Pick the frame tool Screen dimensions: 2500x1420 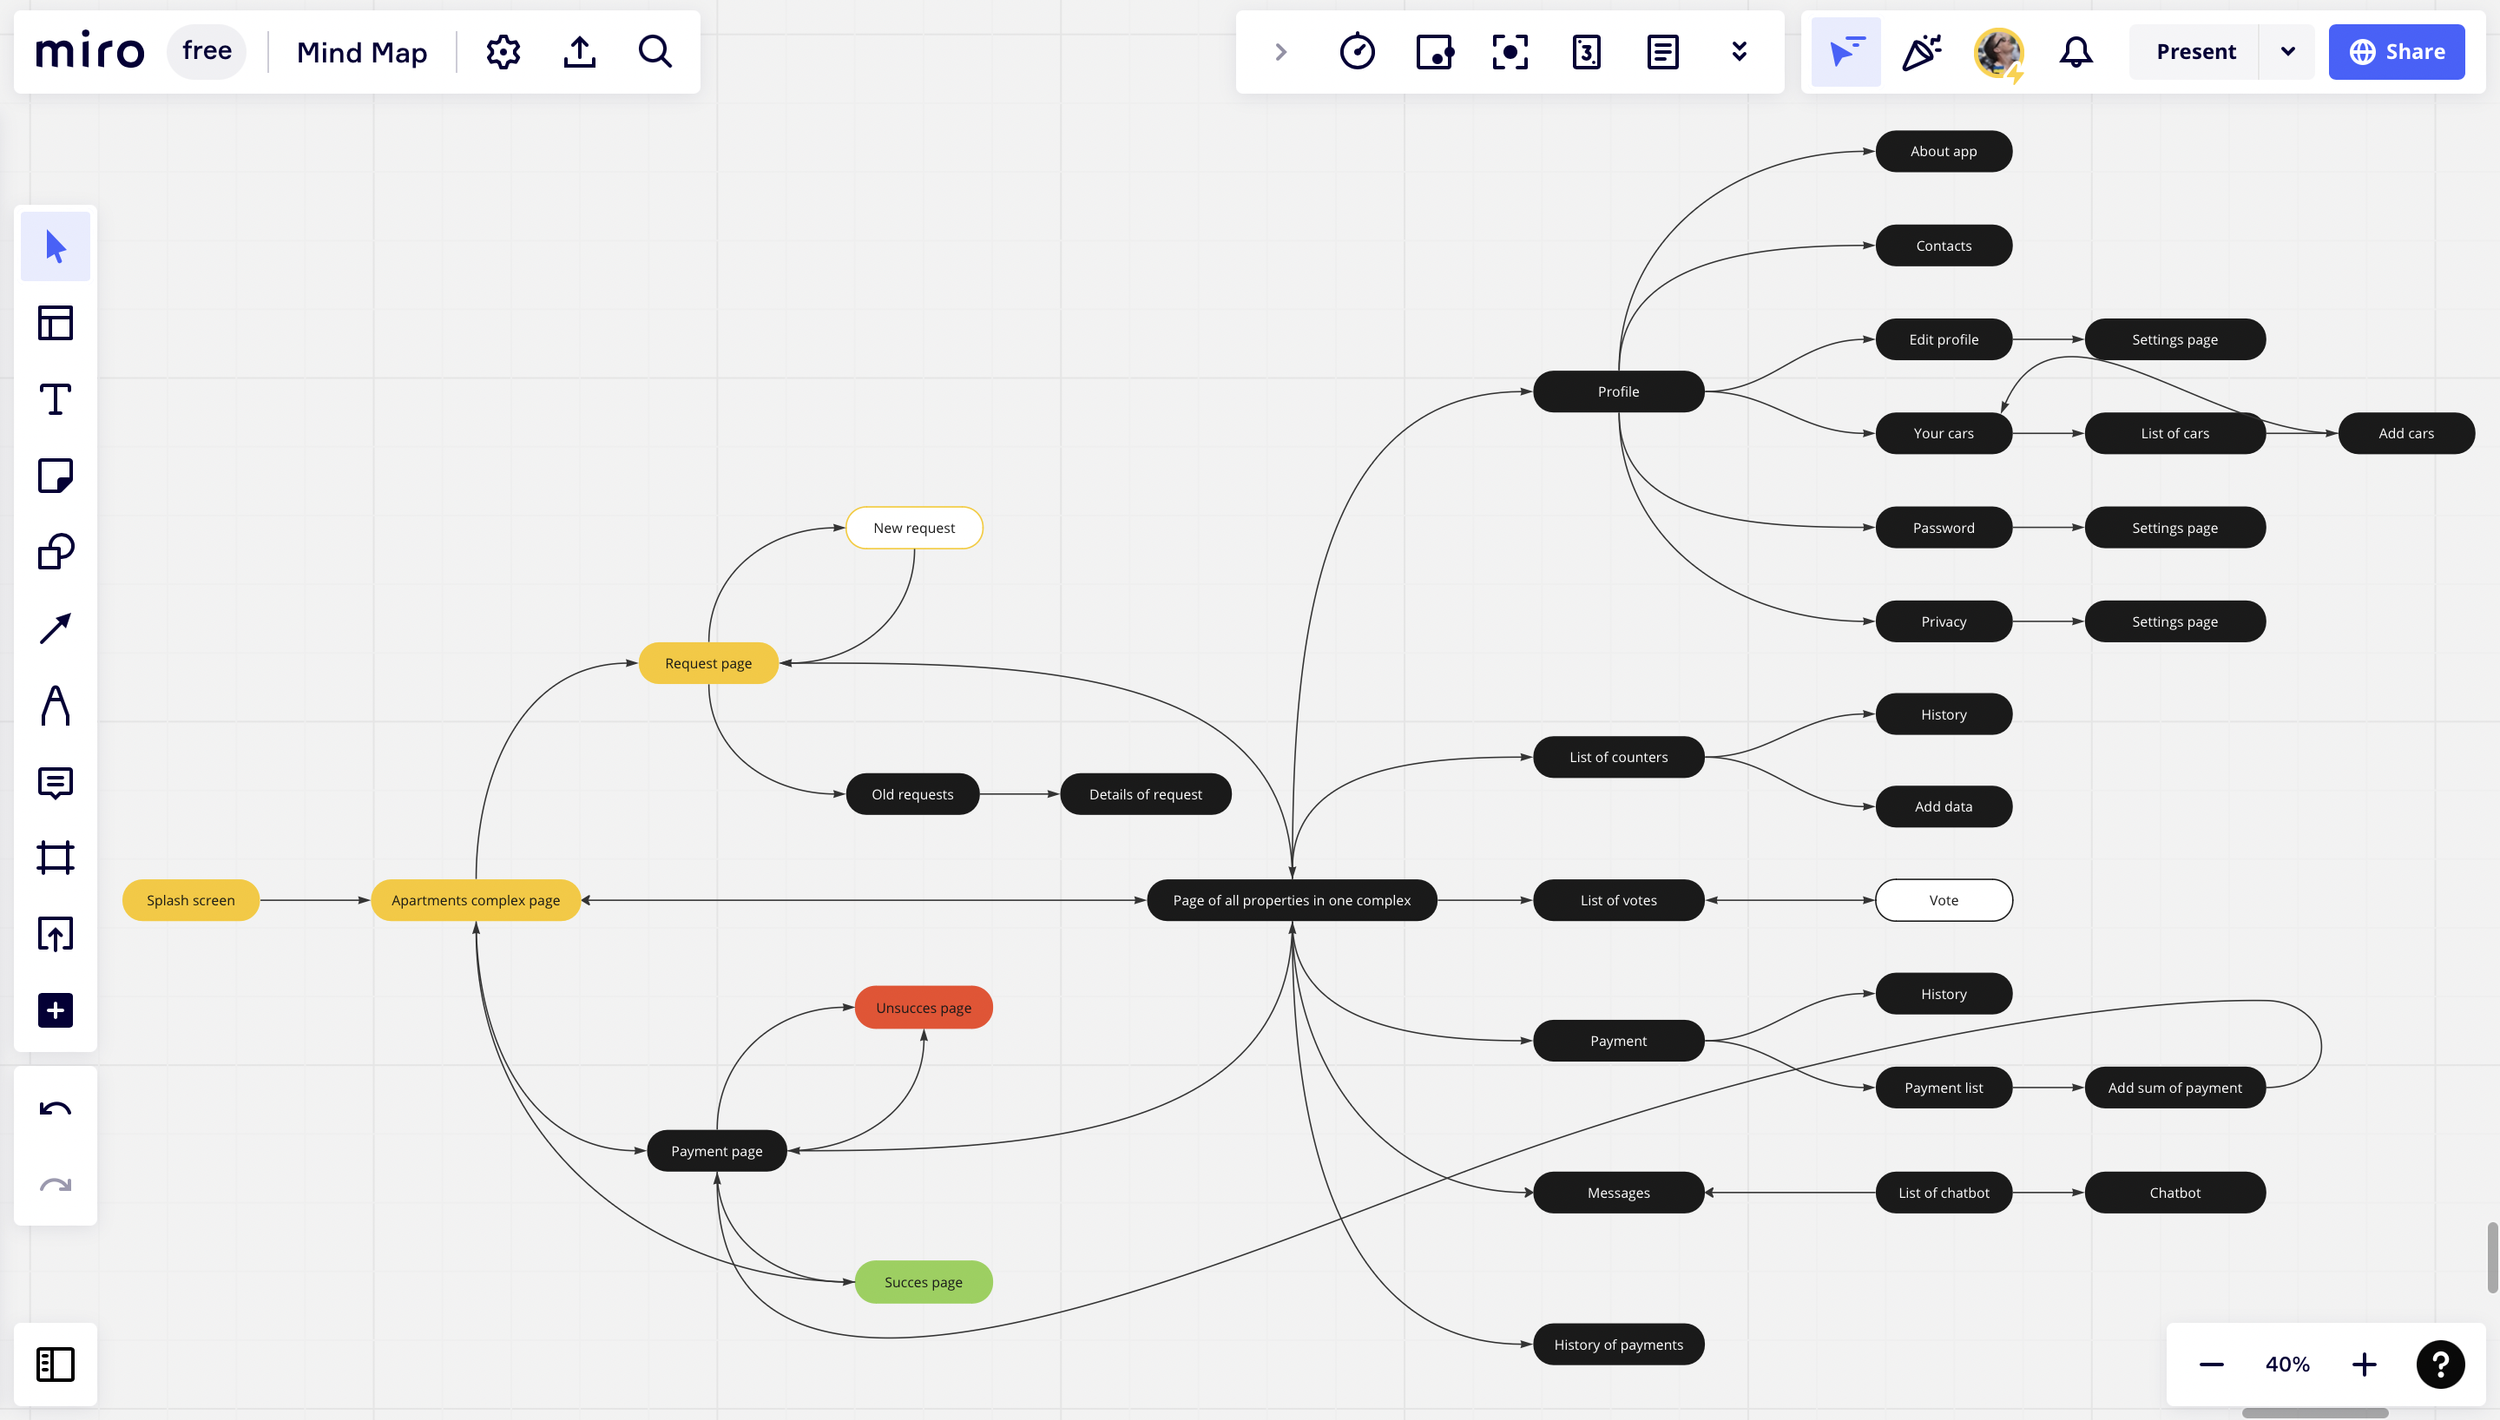[55, 858]
